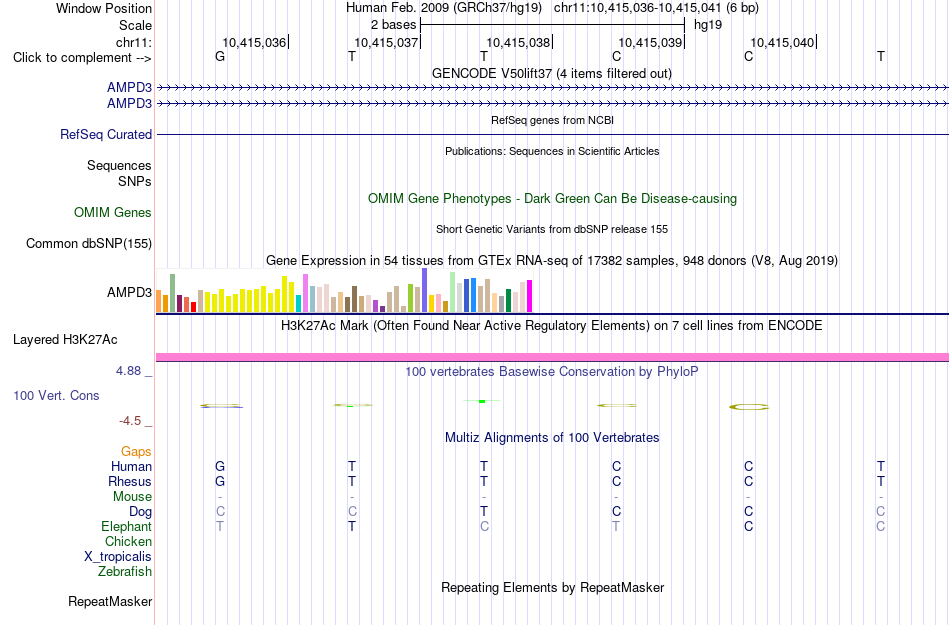The height and width of the screenshot is (625, 950).
Task: Click '100 vertebrates Basewise Conservation by PhyloP' title
Action: coord(551,371)
